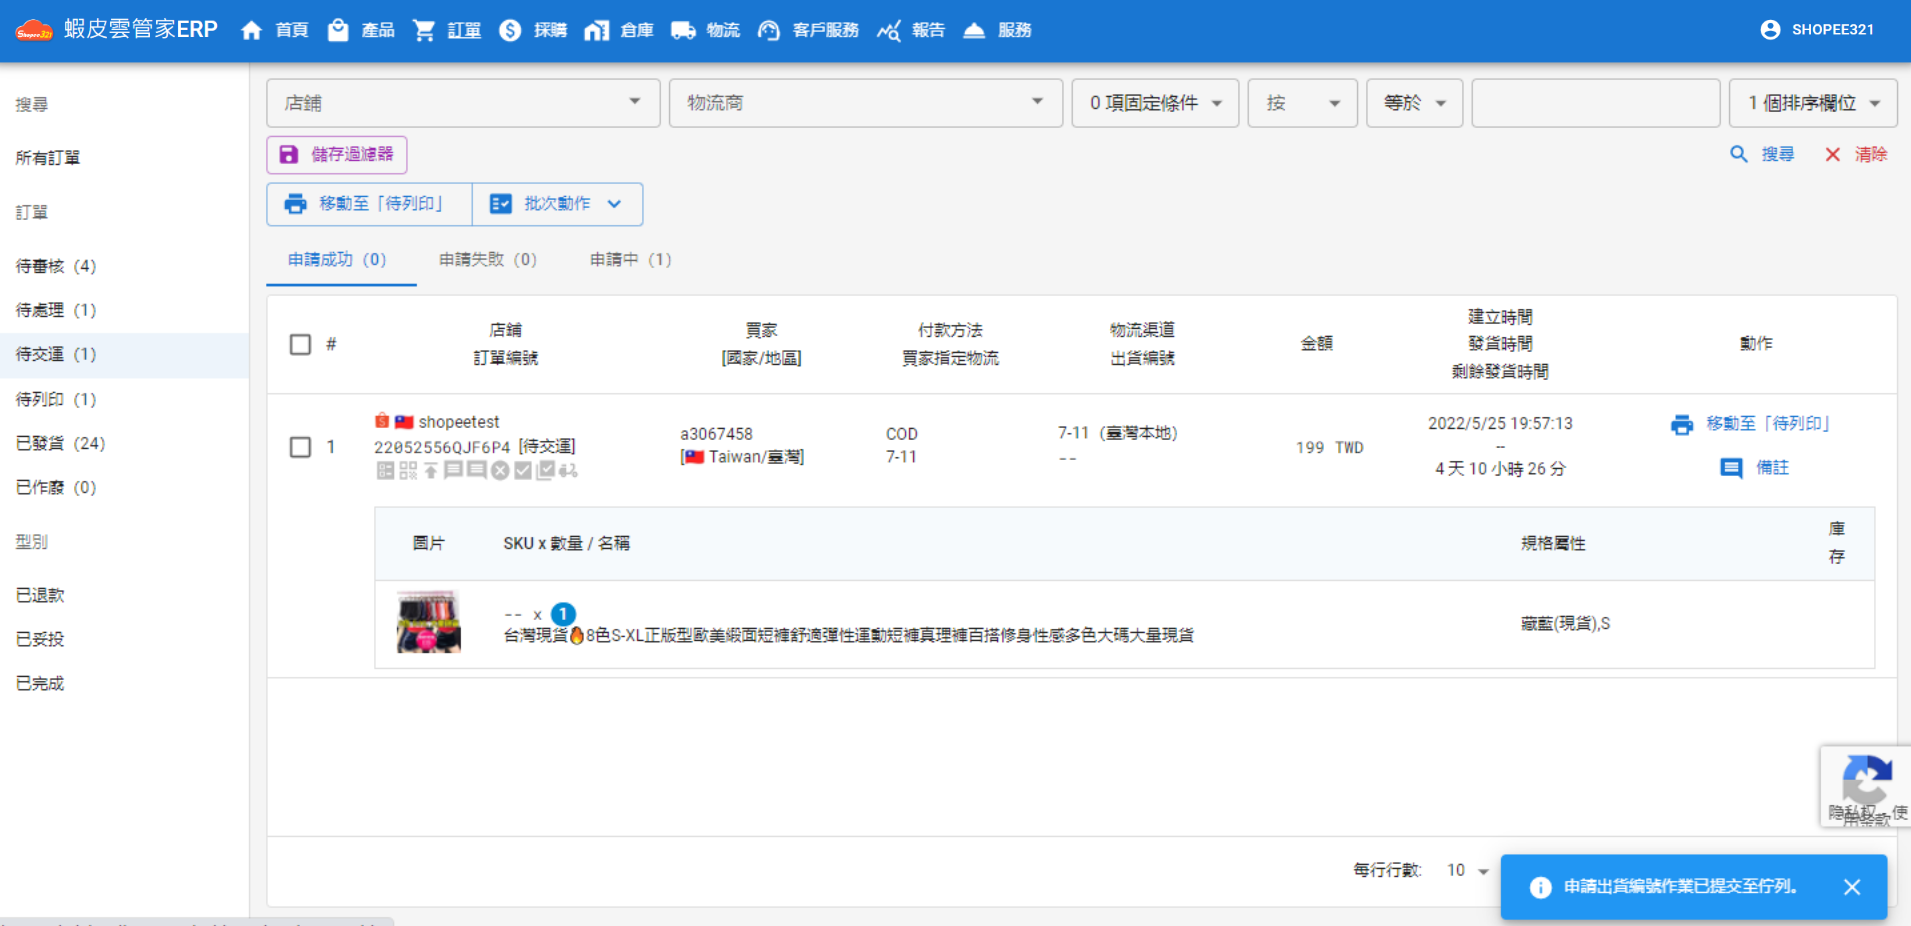Select 所有訂單 in the sidebar
1911x926 pixels.
pyautogui.click(x=124, y=158)
